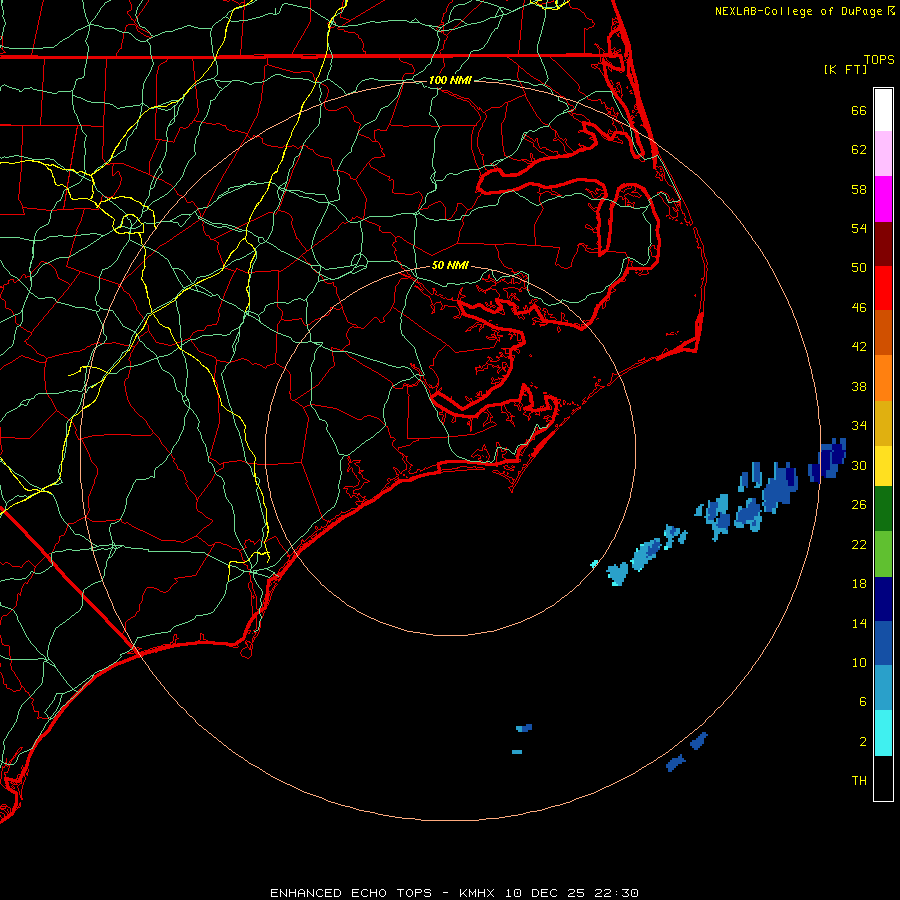
Task: Click the 18 value on the scale
Action: [x=859, y=584]
